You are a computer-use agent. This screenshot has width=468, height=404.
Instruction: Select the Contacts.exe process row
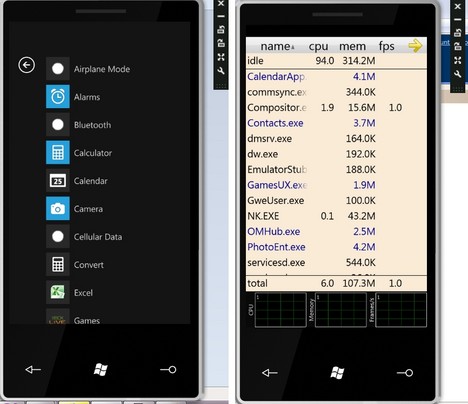pos(336,123)
